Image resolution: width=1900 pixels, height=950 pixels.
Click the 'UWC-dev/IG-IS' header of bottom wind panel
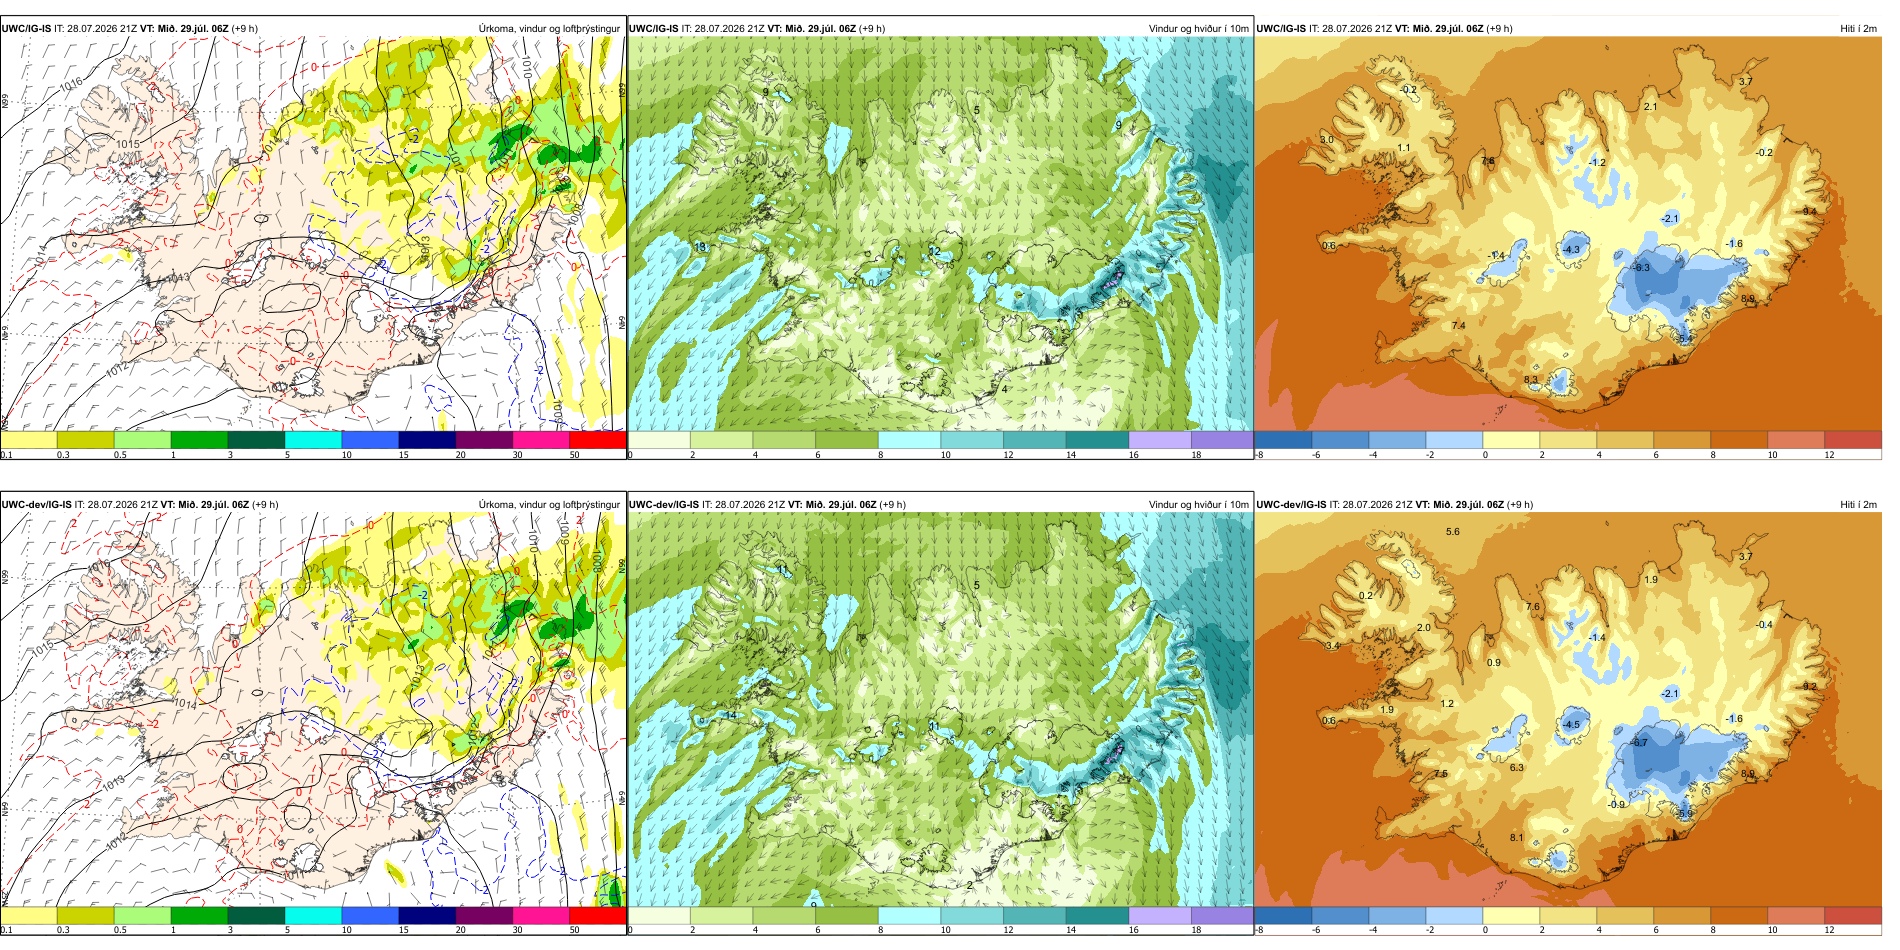664,505
